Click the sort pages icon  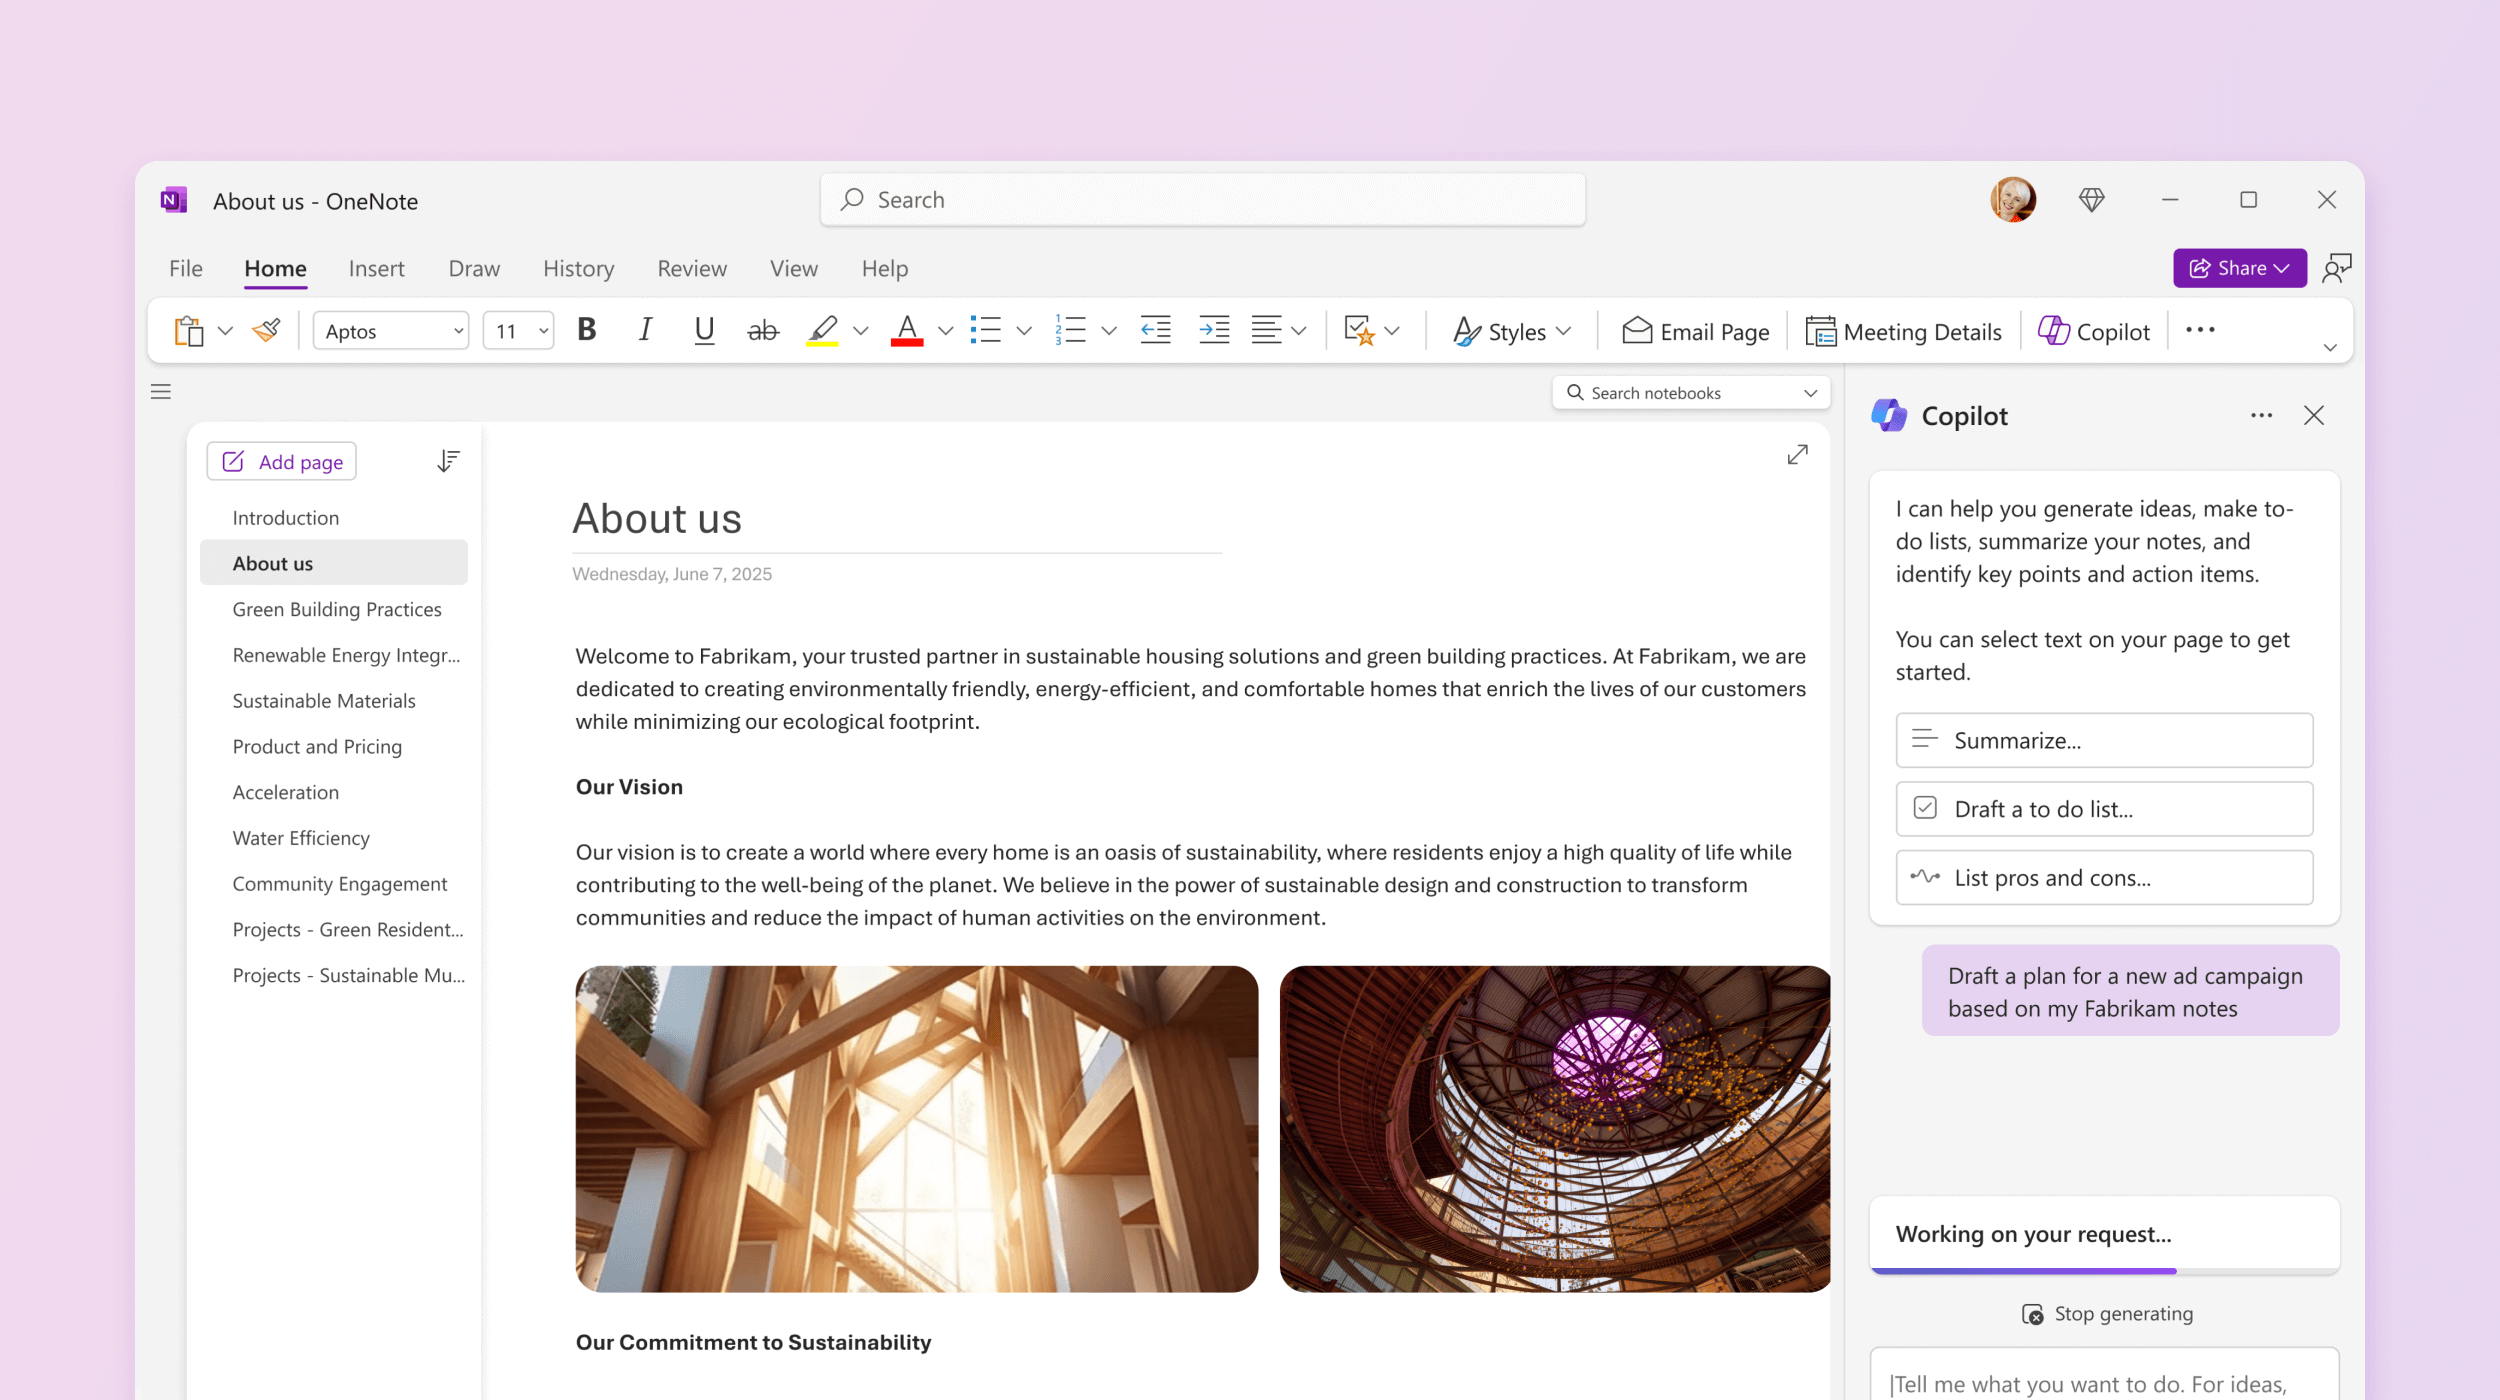(448, 460)
